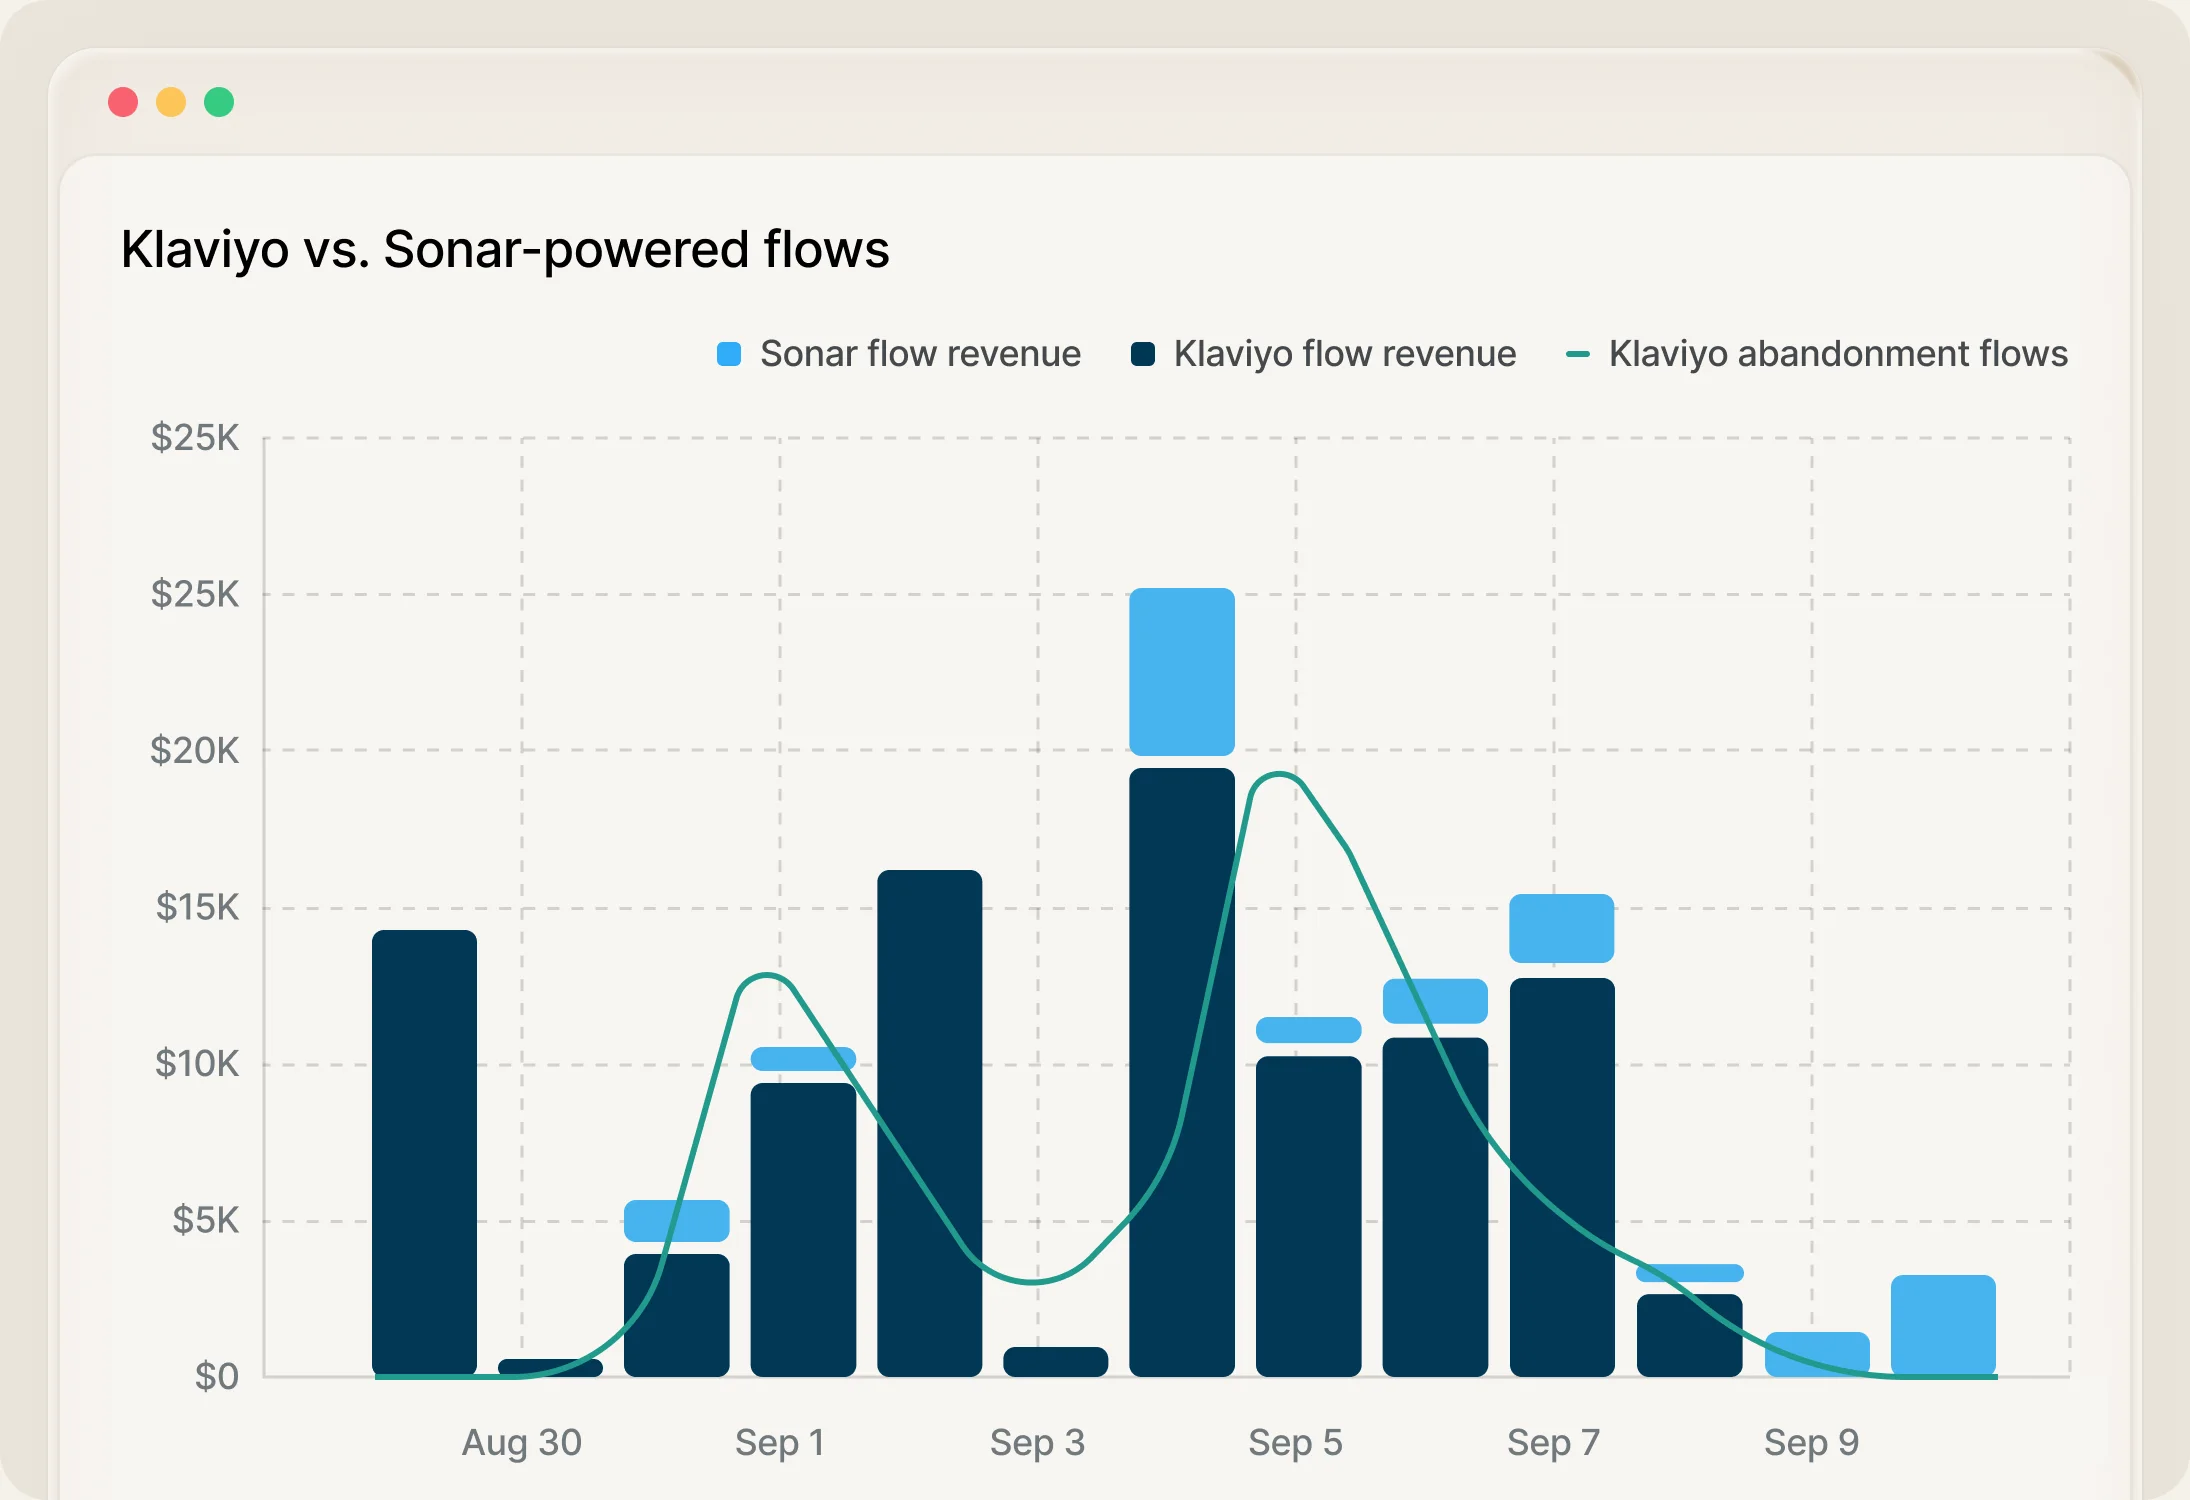Select the tallest dark Klaviyo bar near Sep 4
Viewport: 2190px width, 1500px height.
pos(1182,1072)
